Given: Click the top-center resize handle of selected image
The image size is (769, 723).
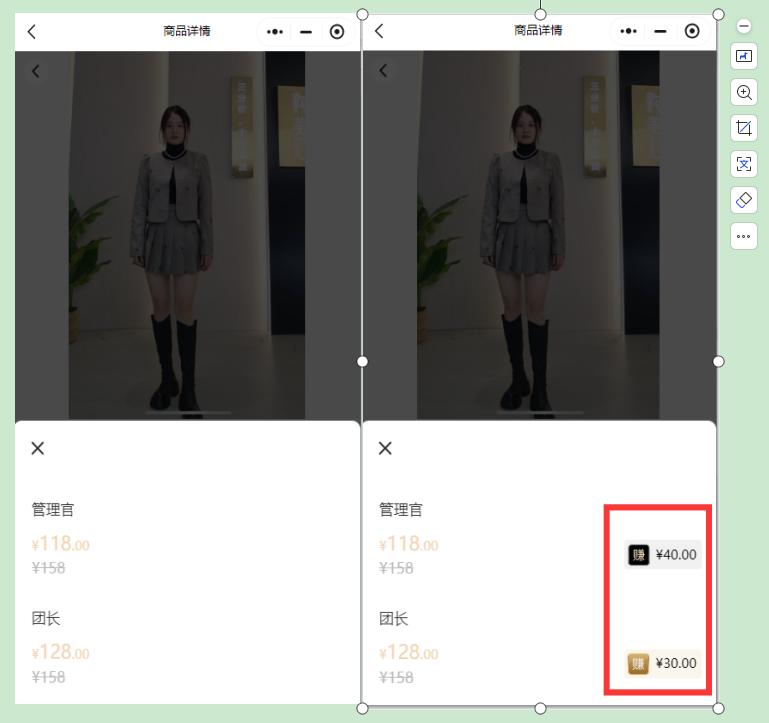Looking at the screenshot, I should click(540, 14).
